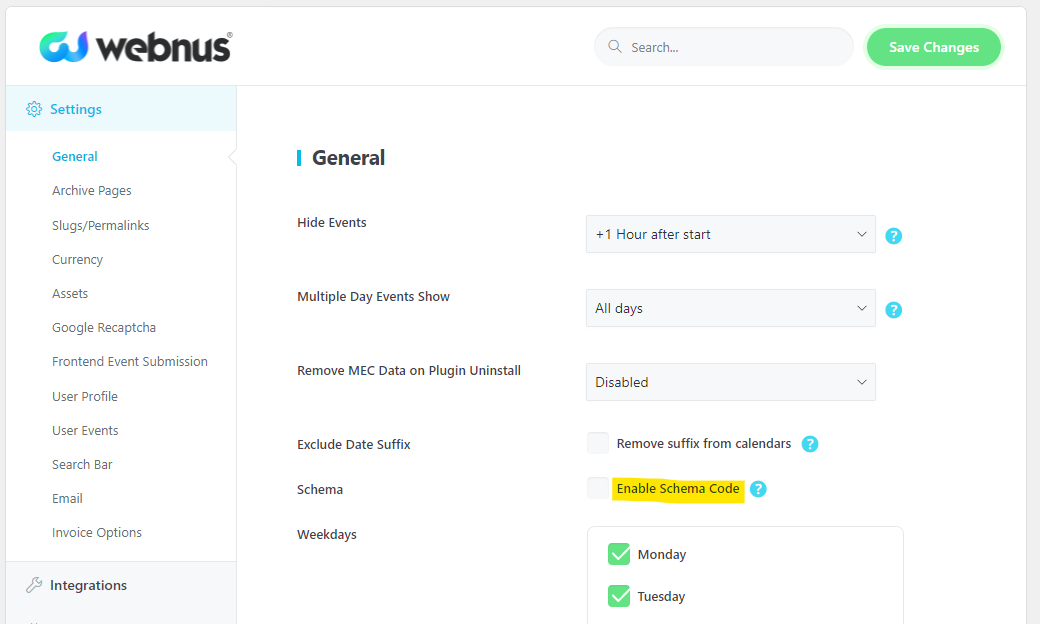The height and width of the screenshot is (624, 1040).
Task: Open the Hide Events dropdown
Action: 730,234
